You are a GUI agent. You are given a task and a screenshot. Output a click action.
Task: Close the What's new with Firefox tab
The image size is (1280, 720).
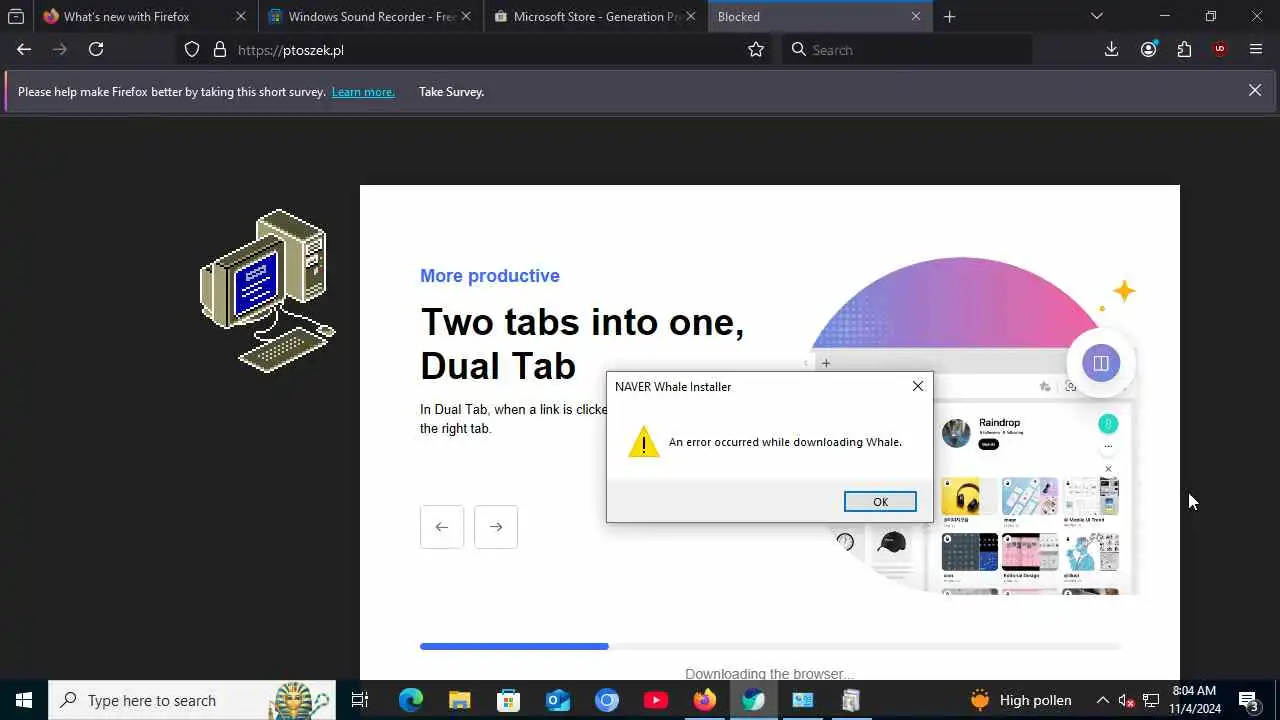click(241, 16)
